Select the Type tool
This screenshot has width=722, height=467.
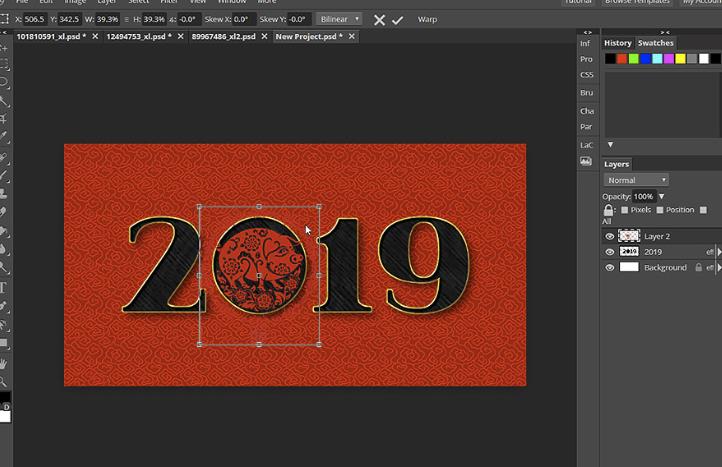point(4,288)
